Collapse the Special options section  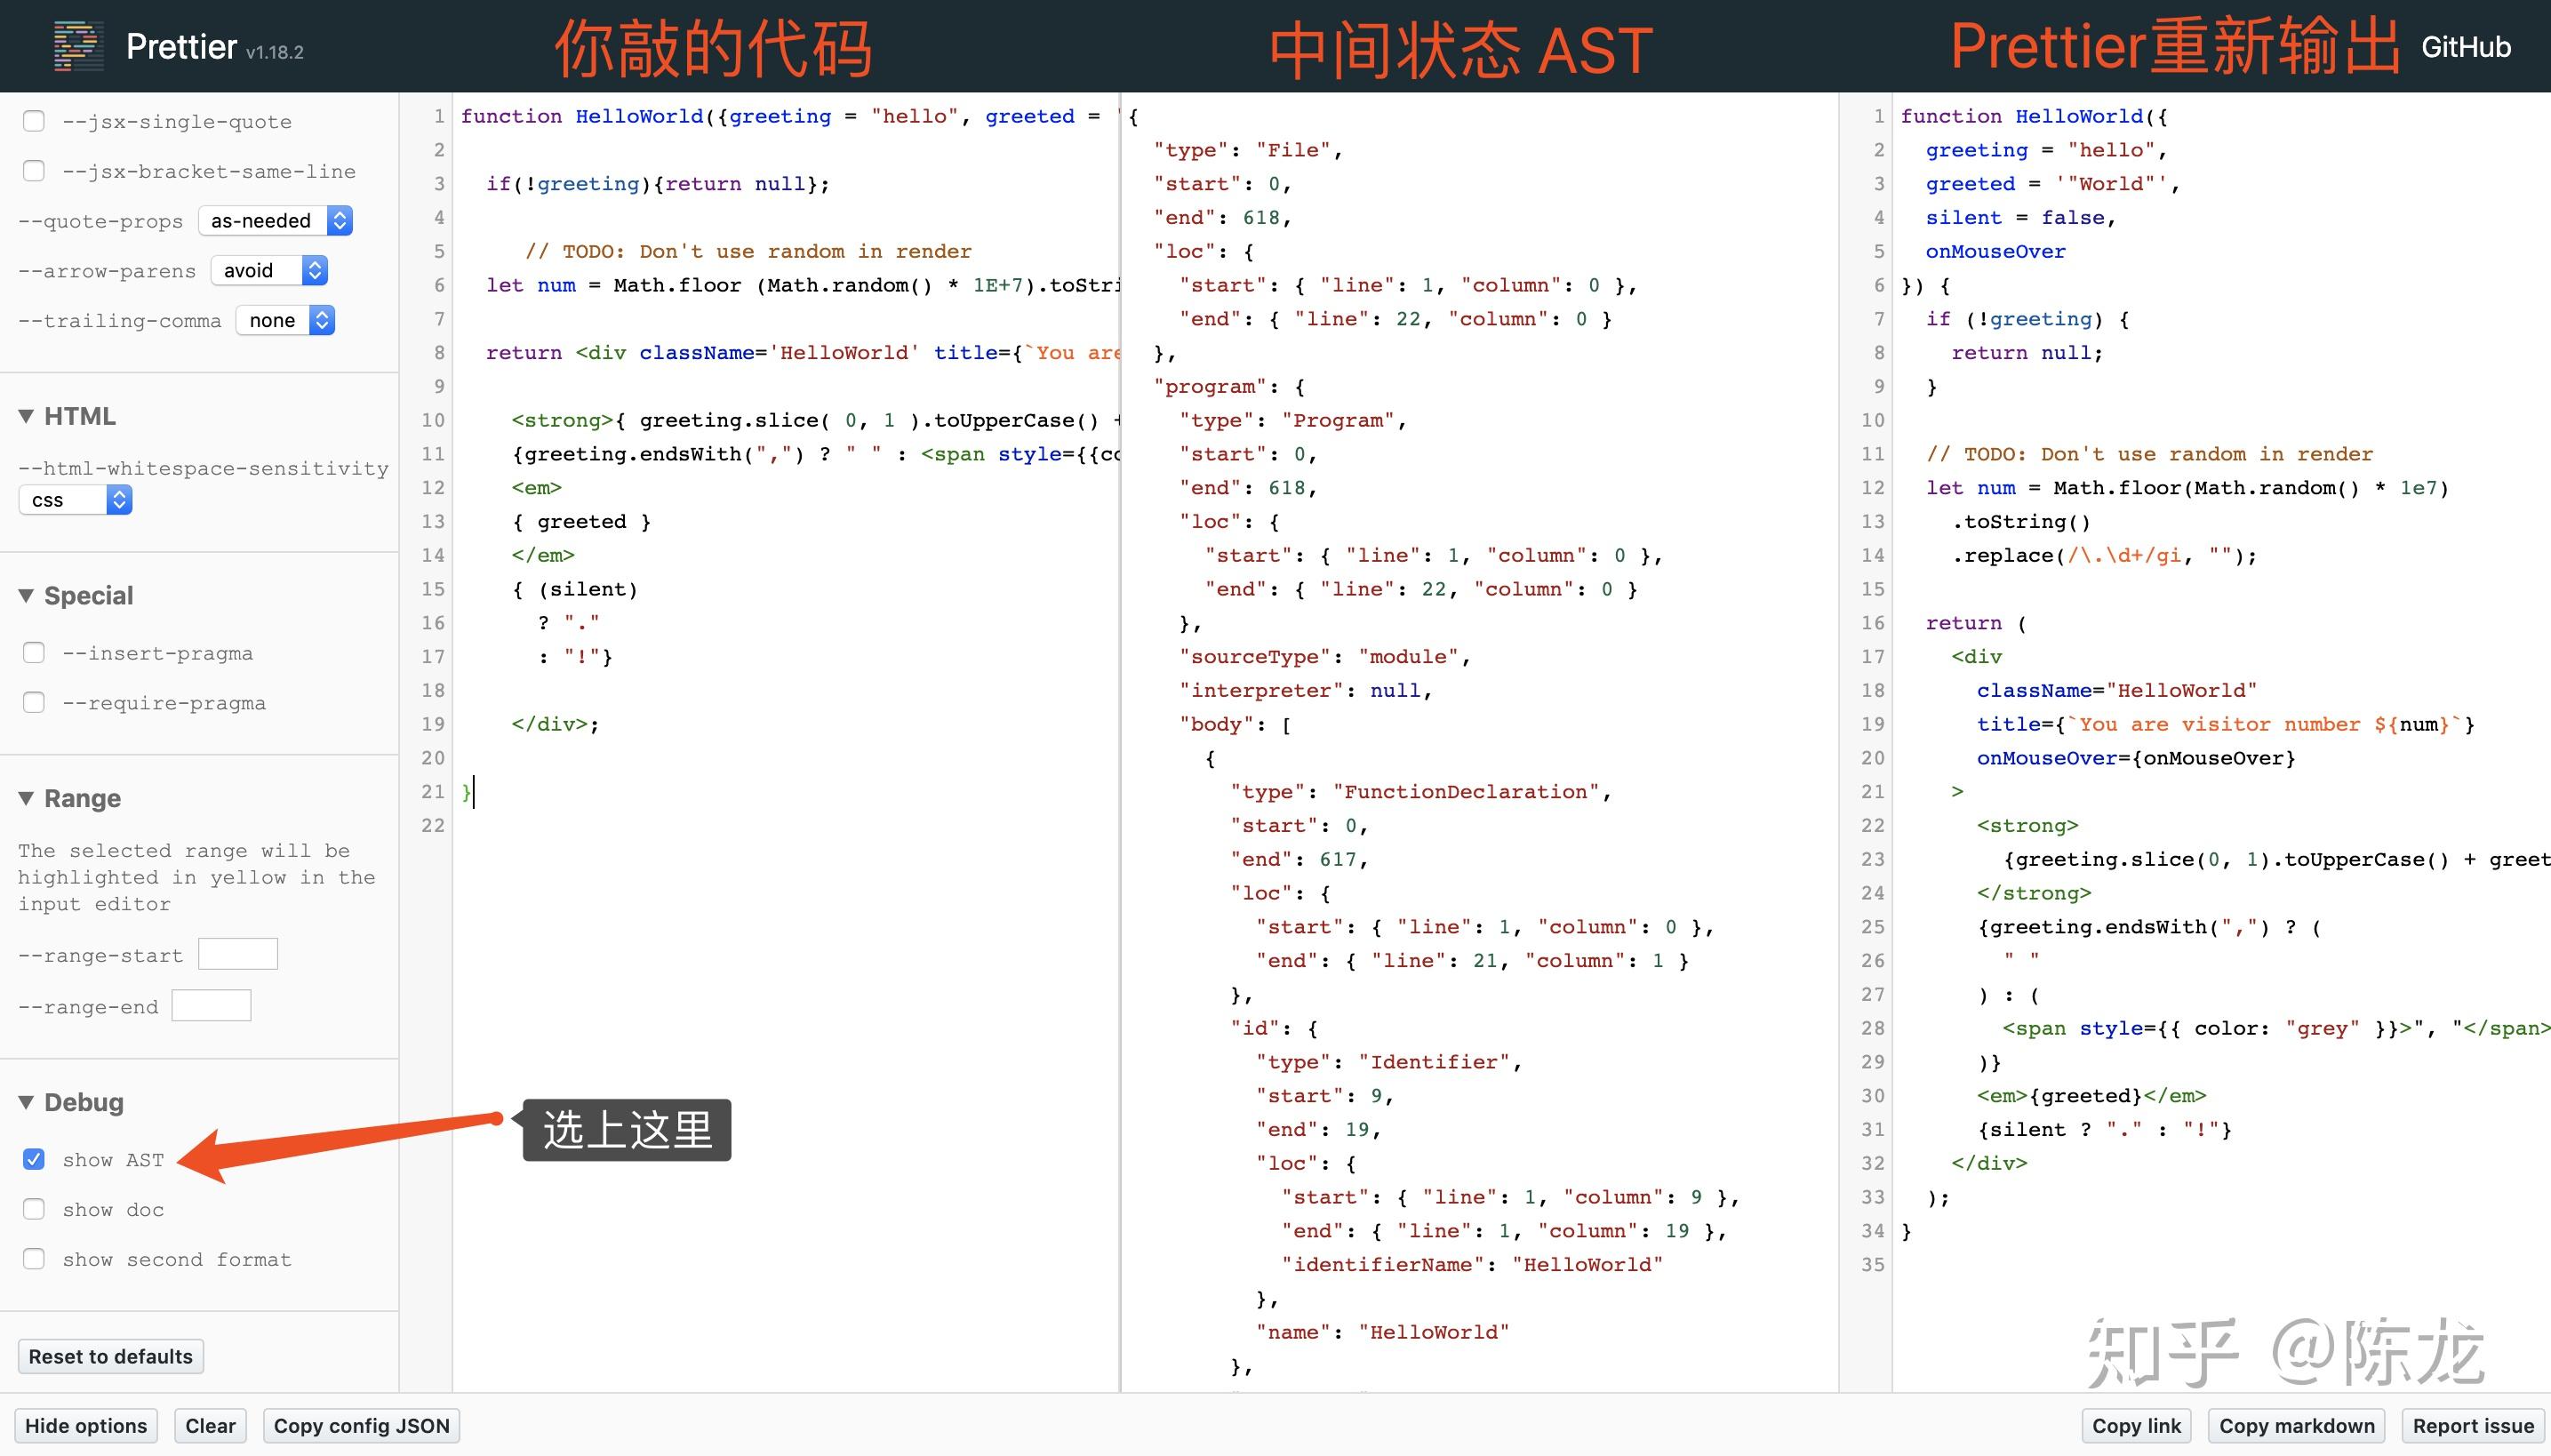(x=27, y=596)
